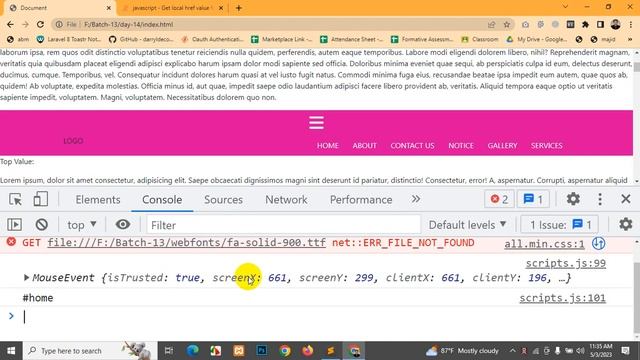640x360 pixels.
Task: Toggle the device toolbar icon
Action: click(x=40, y=199)
